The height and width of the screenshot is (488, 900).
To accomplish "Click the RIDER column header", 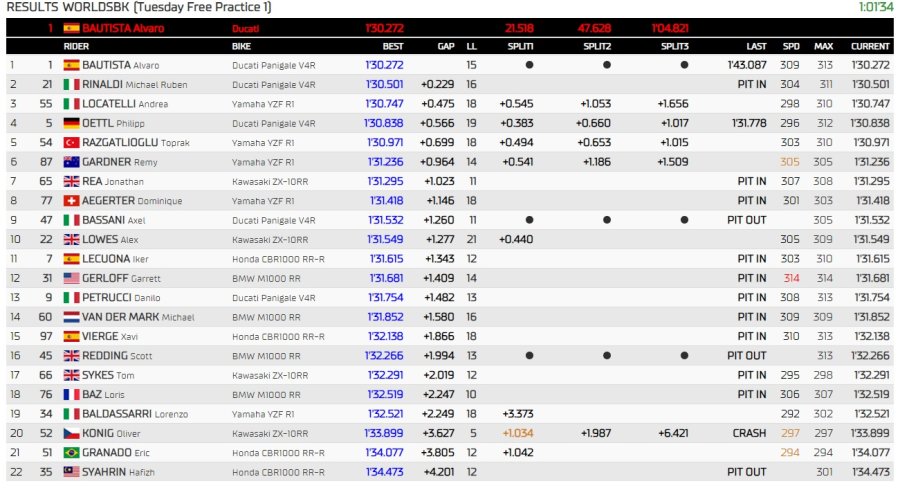I will (x=76, y=46).
